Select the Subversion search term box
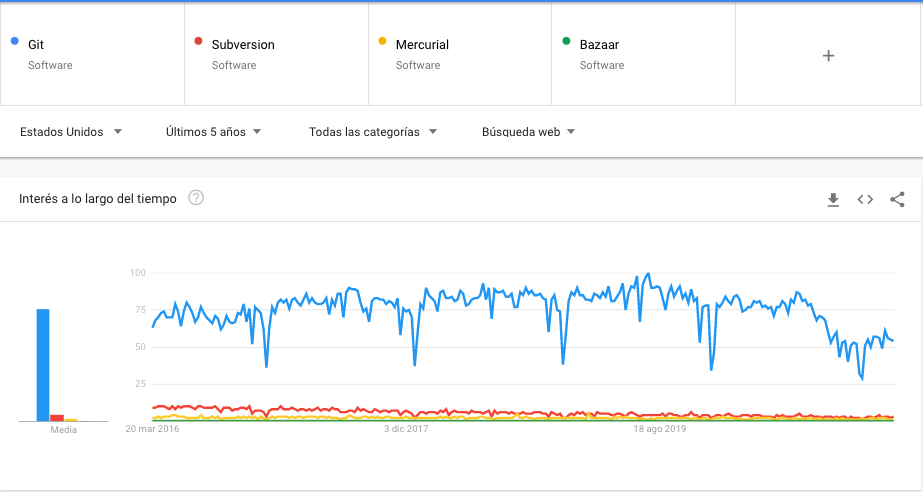This screenshot has width=923, height=492. [277, 54]
